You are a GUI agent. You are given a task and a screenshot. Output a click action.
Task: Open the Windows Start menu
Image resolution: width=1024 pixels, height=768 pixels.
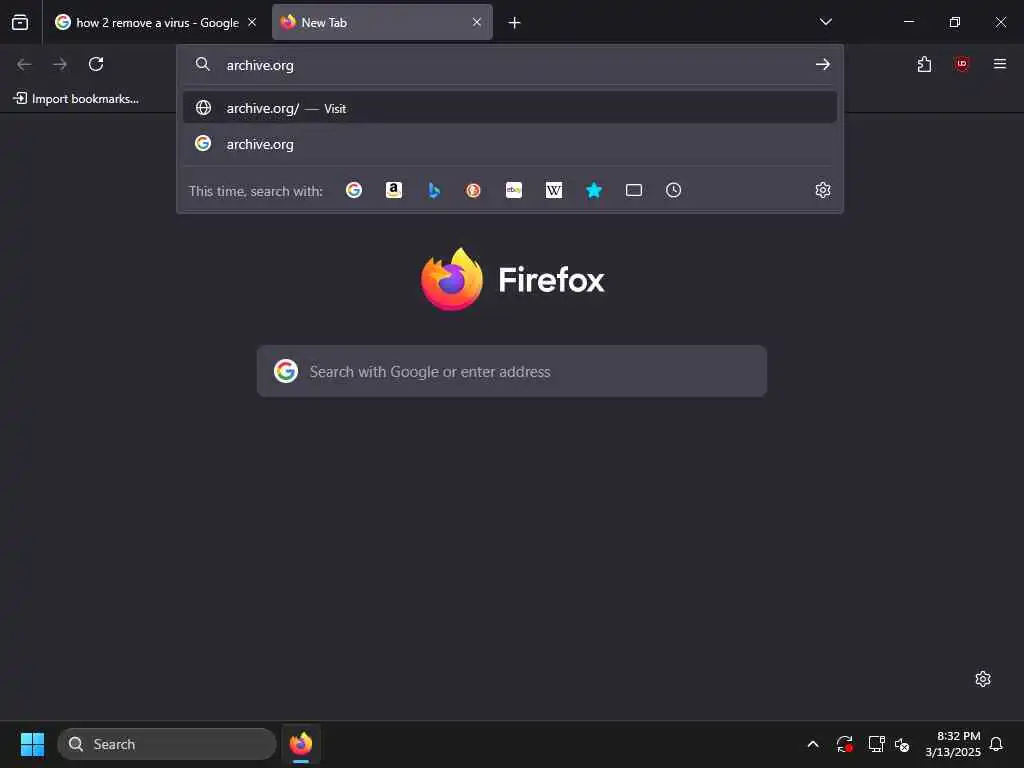click(32, 744)
